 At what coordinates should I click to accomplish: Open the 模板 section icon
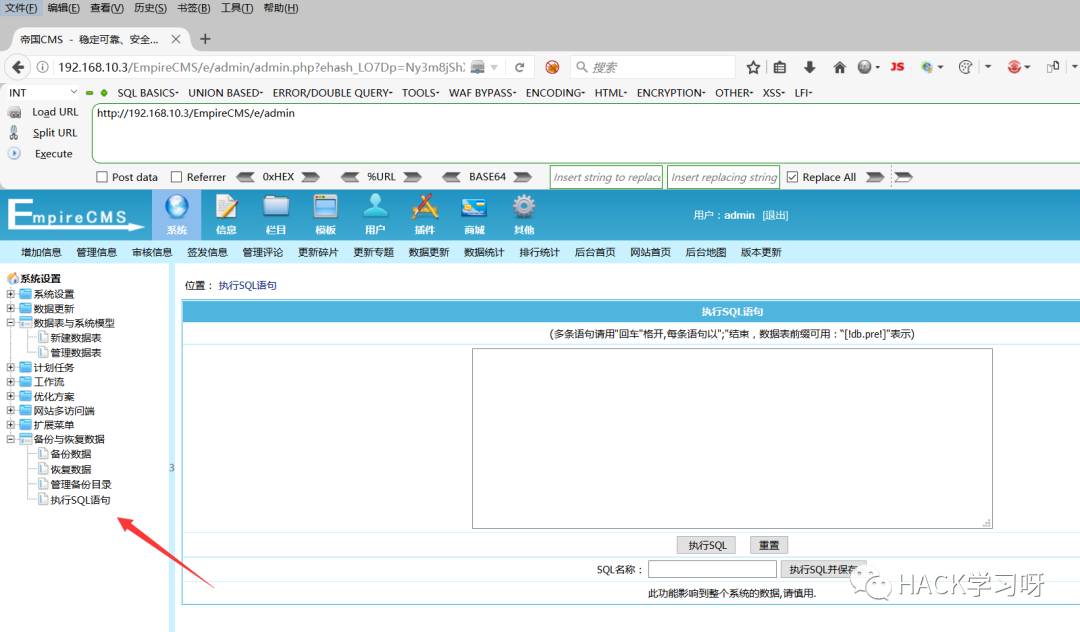(325, 214)
